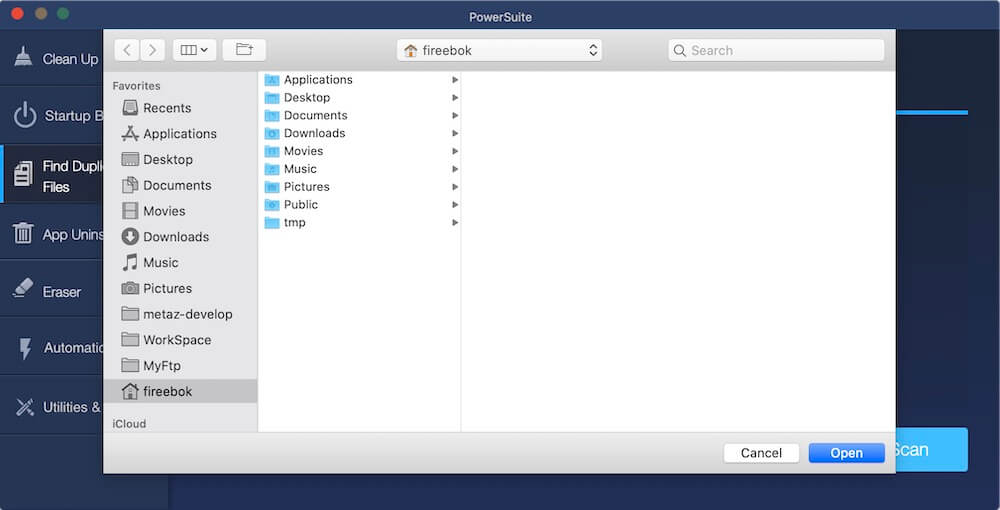Viewport: 1000px width, 510px height.
Task: Click the Applications folder icon in column
Action: tap(272, 80)
